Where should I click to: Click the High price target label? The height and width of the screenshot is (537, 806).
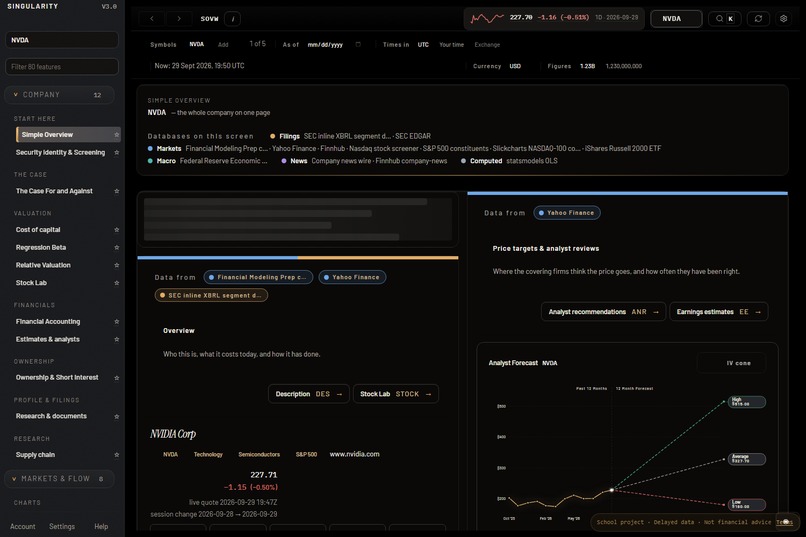[746, 402]
